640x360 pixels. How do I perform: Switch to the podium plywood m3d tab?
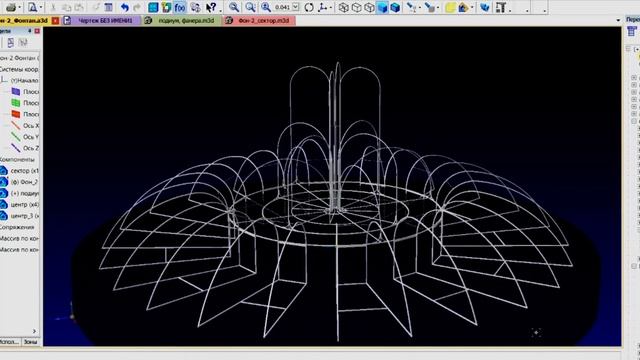click(x=182, y=20)
